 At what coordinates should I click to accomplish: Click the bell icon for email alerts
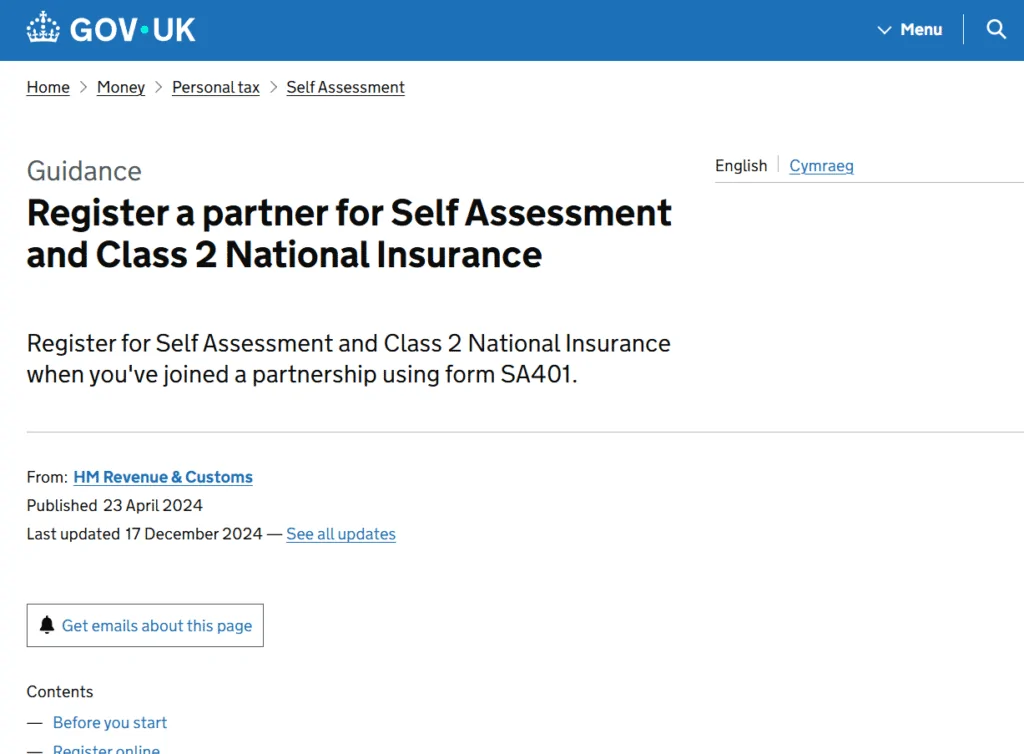(47, 625)
